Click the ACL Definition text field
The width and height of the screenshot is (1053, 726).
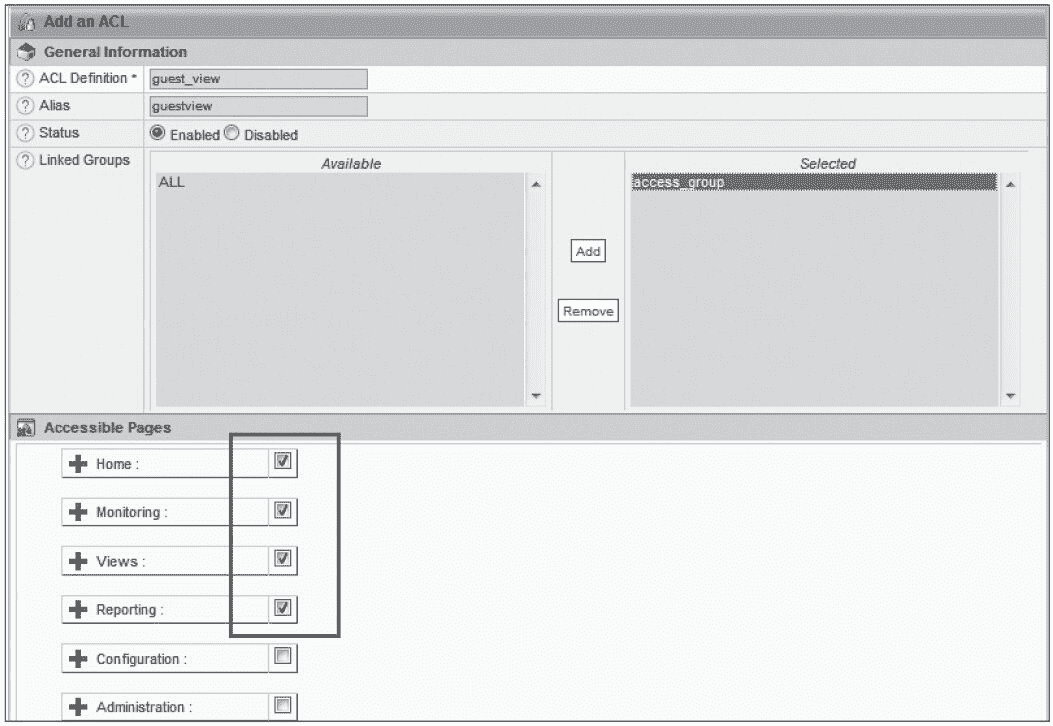258,80
